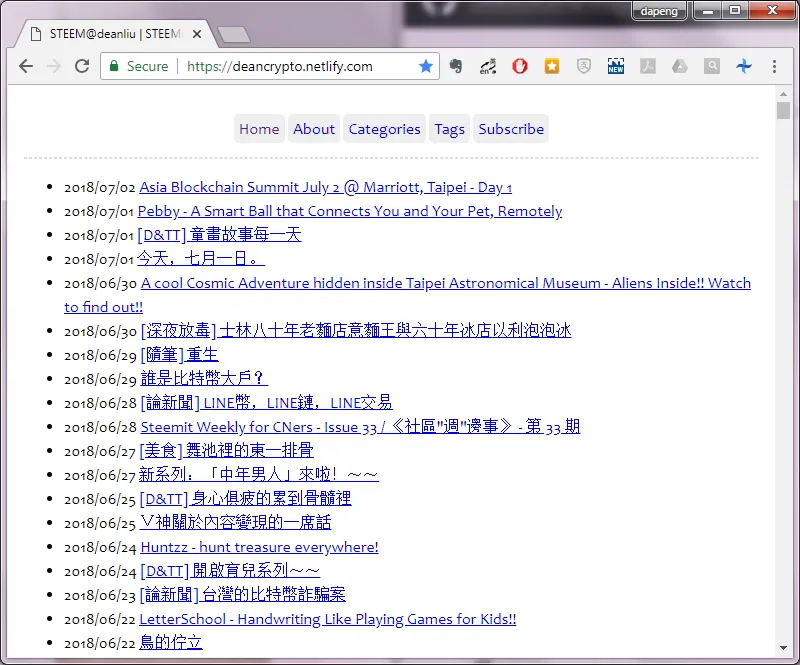Open the blue plane extension icon
Viewport: 800px width, 665px height.
click(744, 66)
